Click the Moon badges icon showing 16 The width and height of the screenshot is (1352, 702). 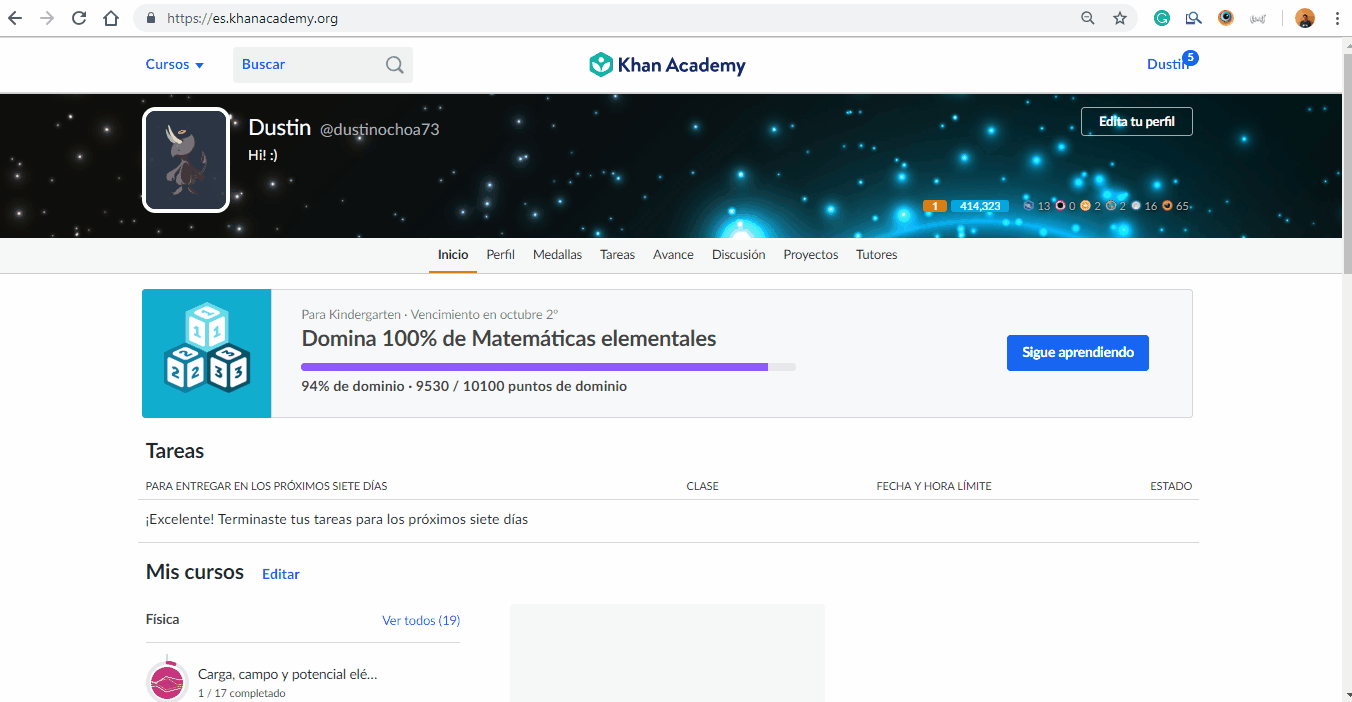point(1136,206)
